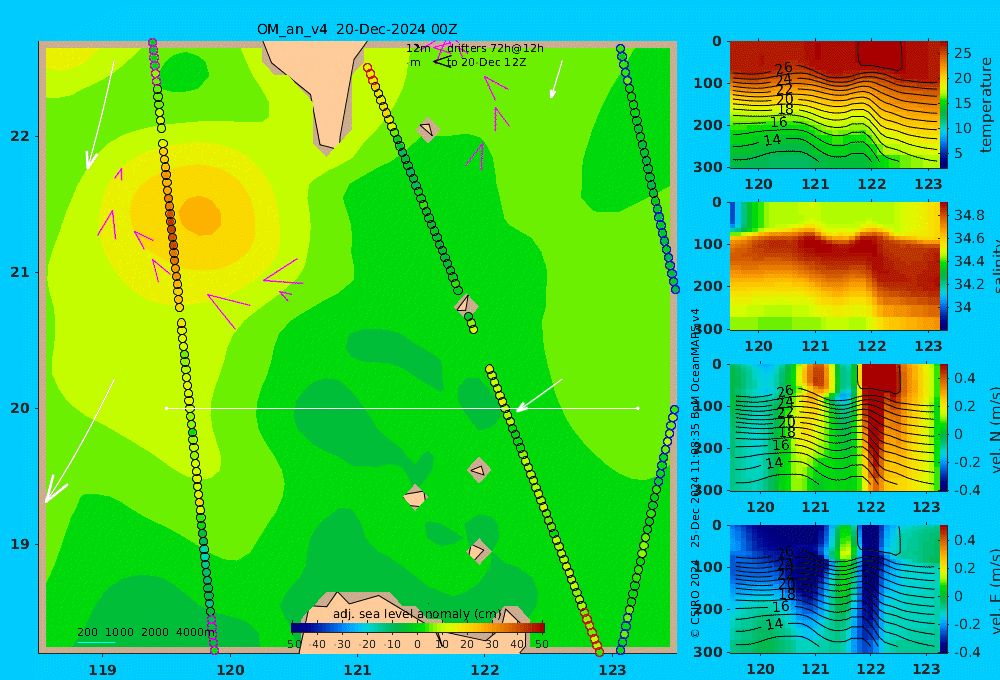Click the 'adj. sea level anomaly (cm)' label
This screenshot has width=1000, height=680.
tap(417, 614)
